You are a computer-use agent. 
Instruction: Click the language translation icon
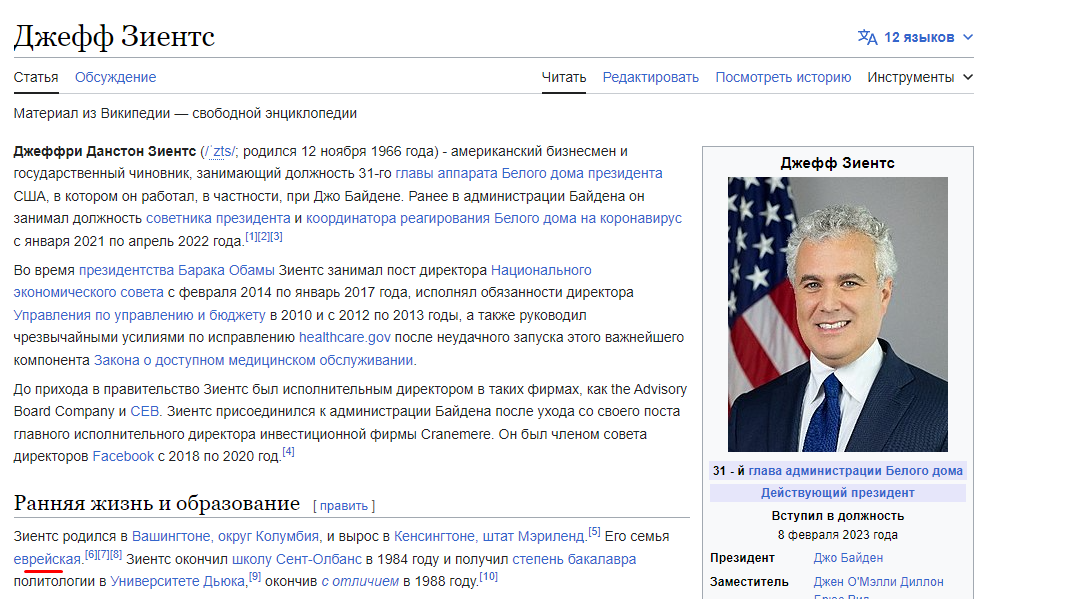tap(867, 37)
